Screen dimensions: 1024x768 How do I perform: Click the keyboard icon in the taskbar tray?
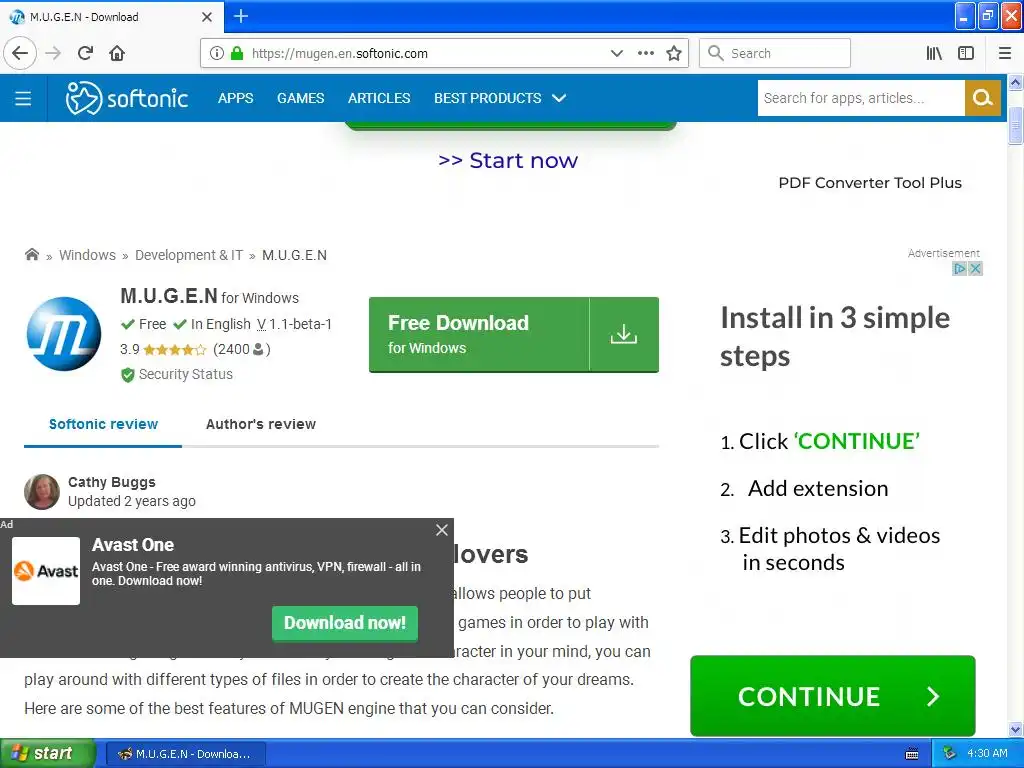point(912,754)
